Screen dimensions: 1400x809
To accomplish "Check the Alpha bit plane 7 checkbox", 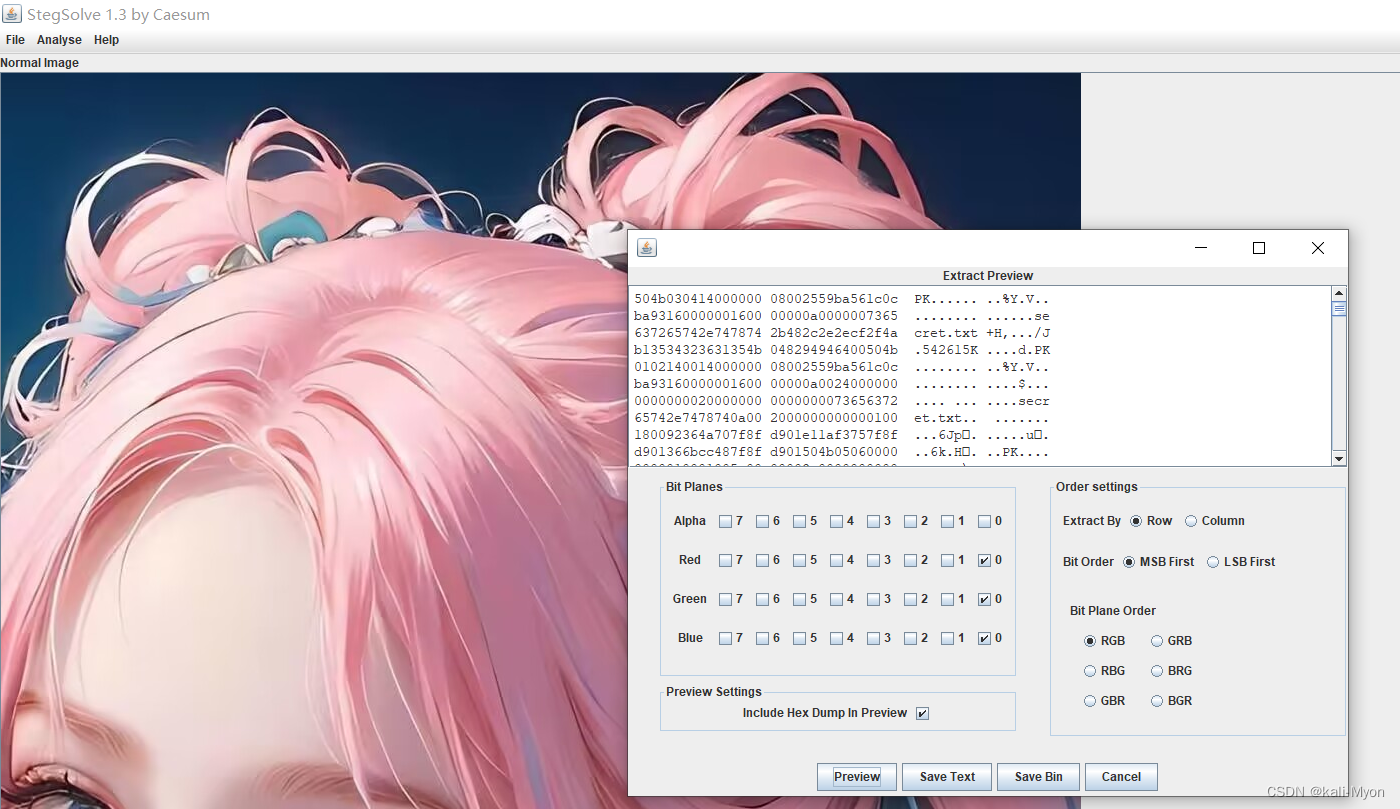I will pyautogui.click(x=725, y=521).
